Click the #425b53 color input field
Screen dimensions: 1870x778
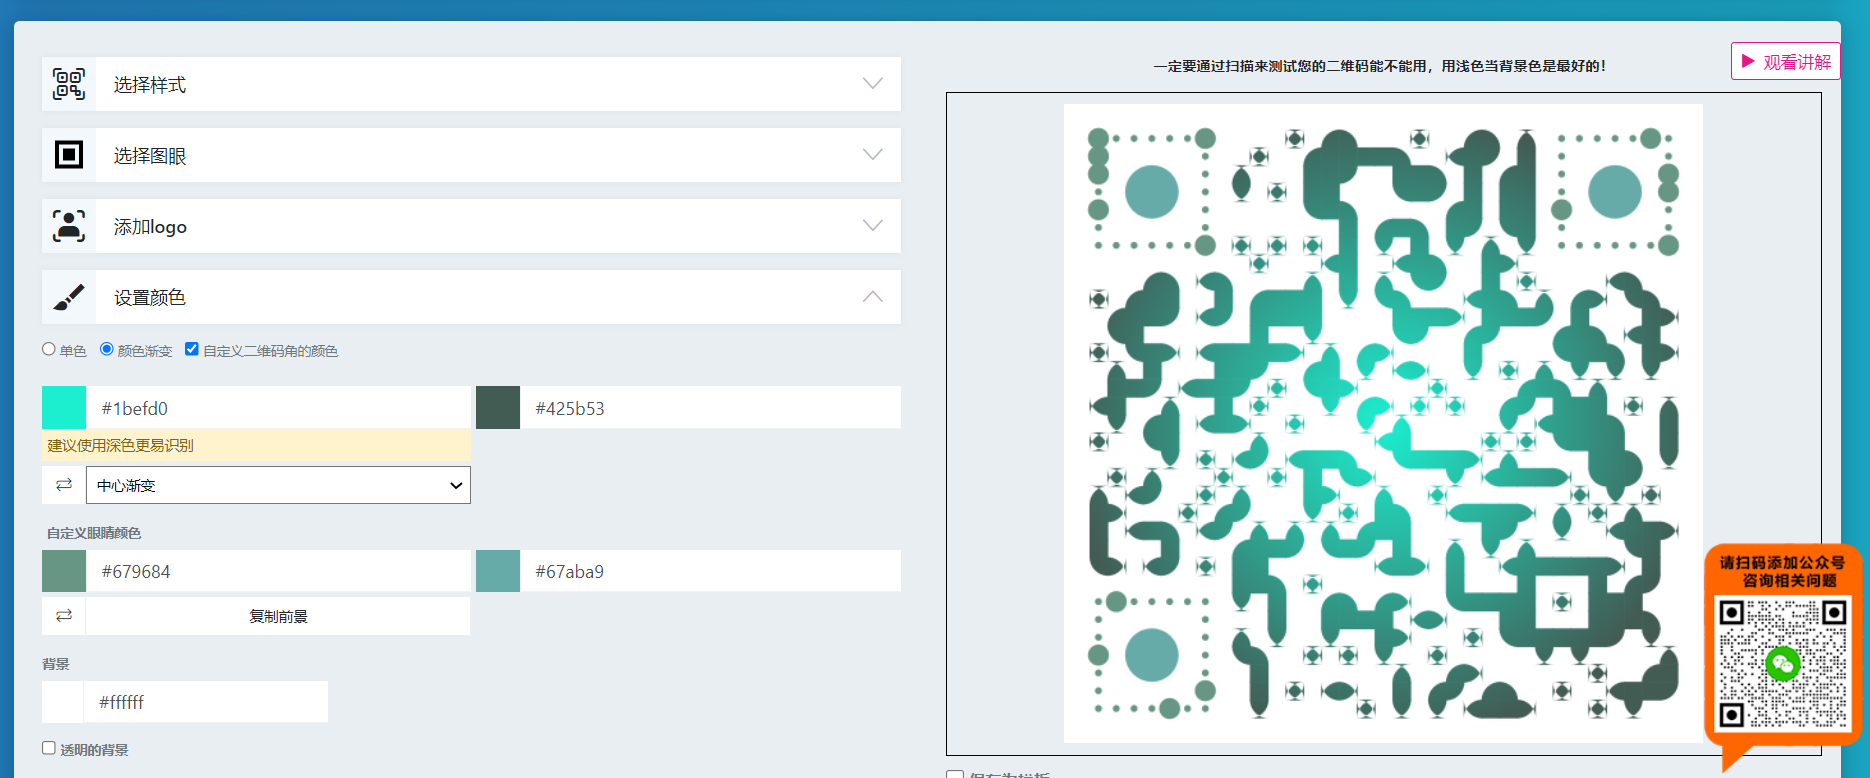[710, 408]
